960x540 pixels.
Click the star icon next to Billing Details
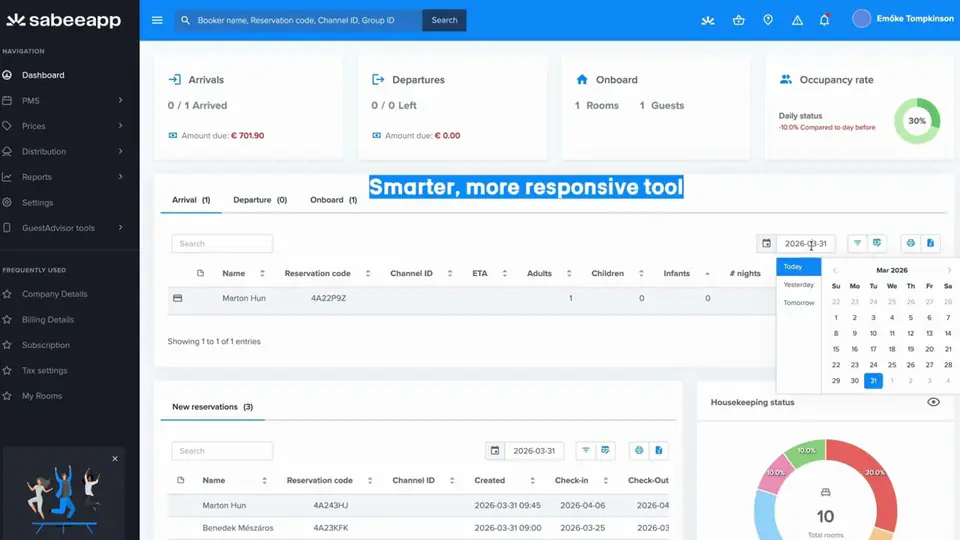pos(7,320)
